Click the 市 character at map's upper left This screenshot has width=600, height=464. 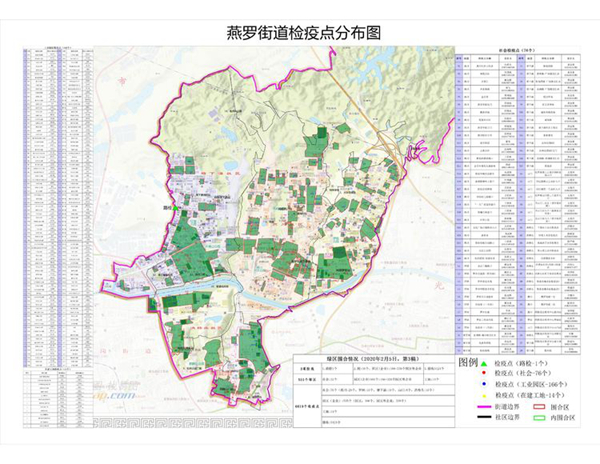click(x=121, y=81)
